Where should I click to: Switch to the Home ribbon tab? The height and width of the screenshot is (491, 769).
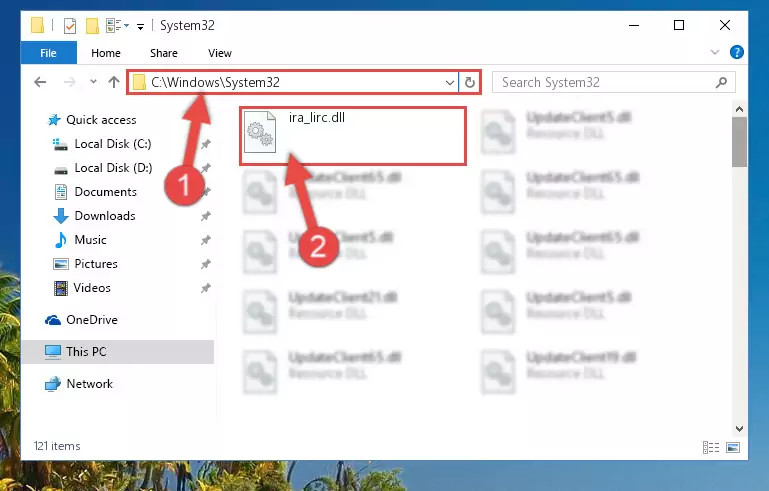pos(106,53)
